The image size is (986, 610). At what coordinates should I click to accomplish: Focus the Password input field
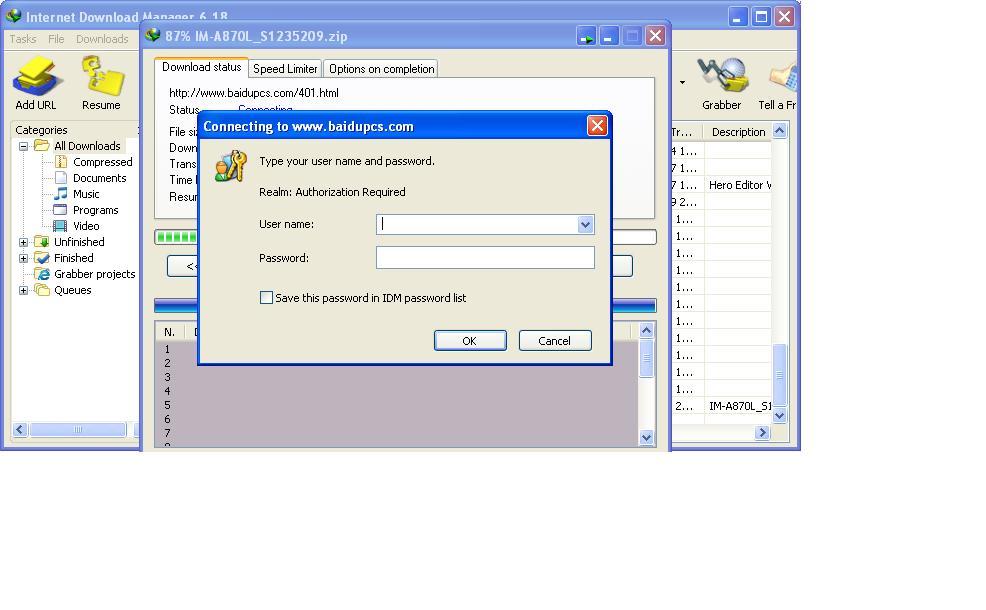(x=485, y=258)
